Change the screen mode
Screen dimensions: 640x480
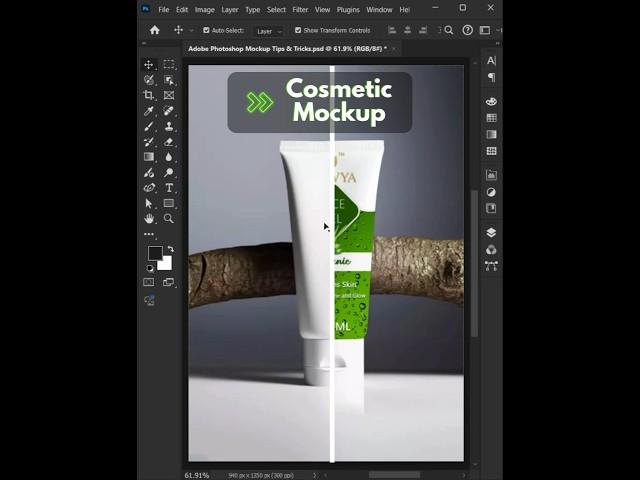click(168, 282)
